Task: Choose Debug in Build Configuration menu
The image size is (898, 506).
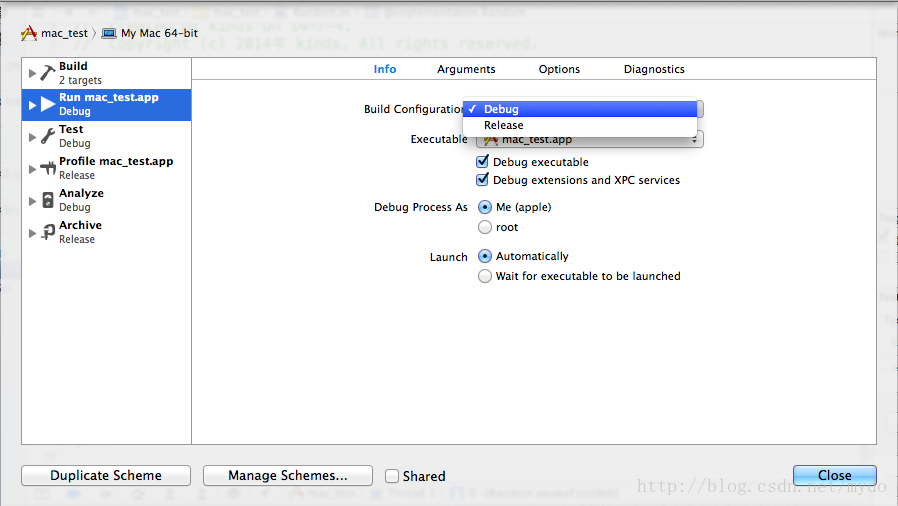Action: [x=580, y=109]
